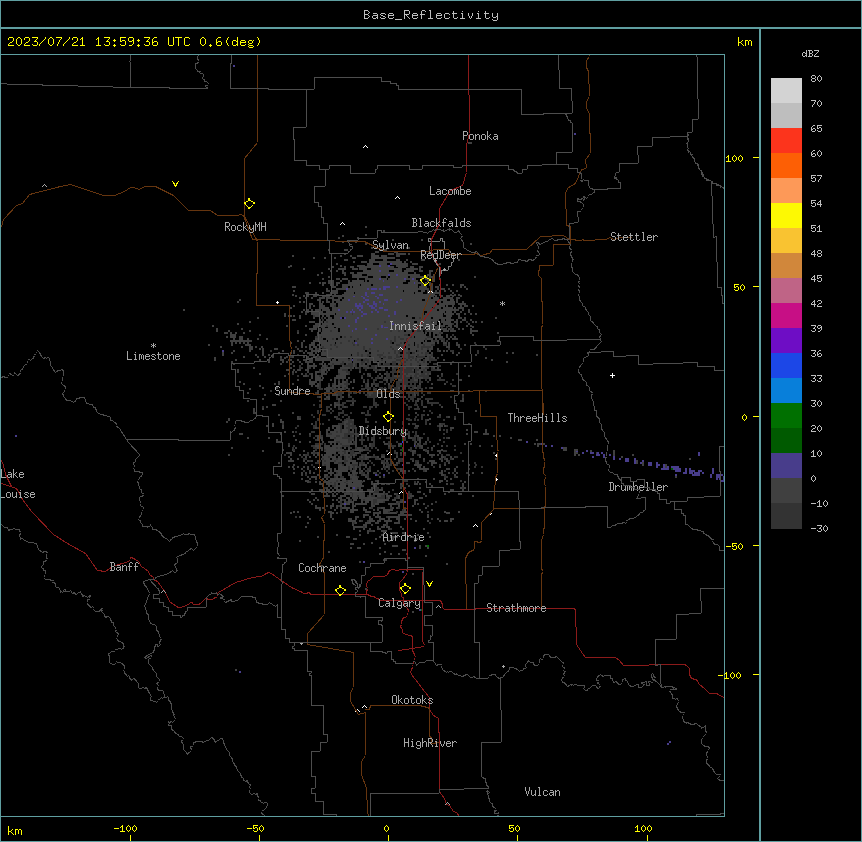The height and width of the screenshot is (842, 862).
Task: Click the white asterisk above Limestone label
Action: pos(153,346)
